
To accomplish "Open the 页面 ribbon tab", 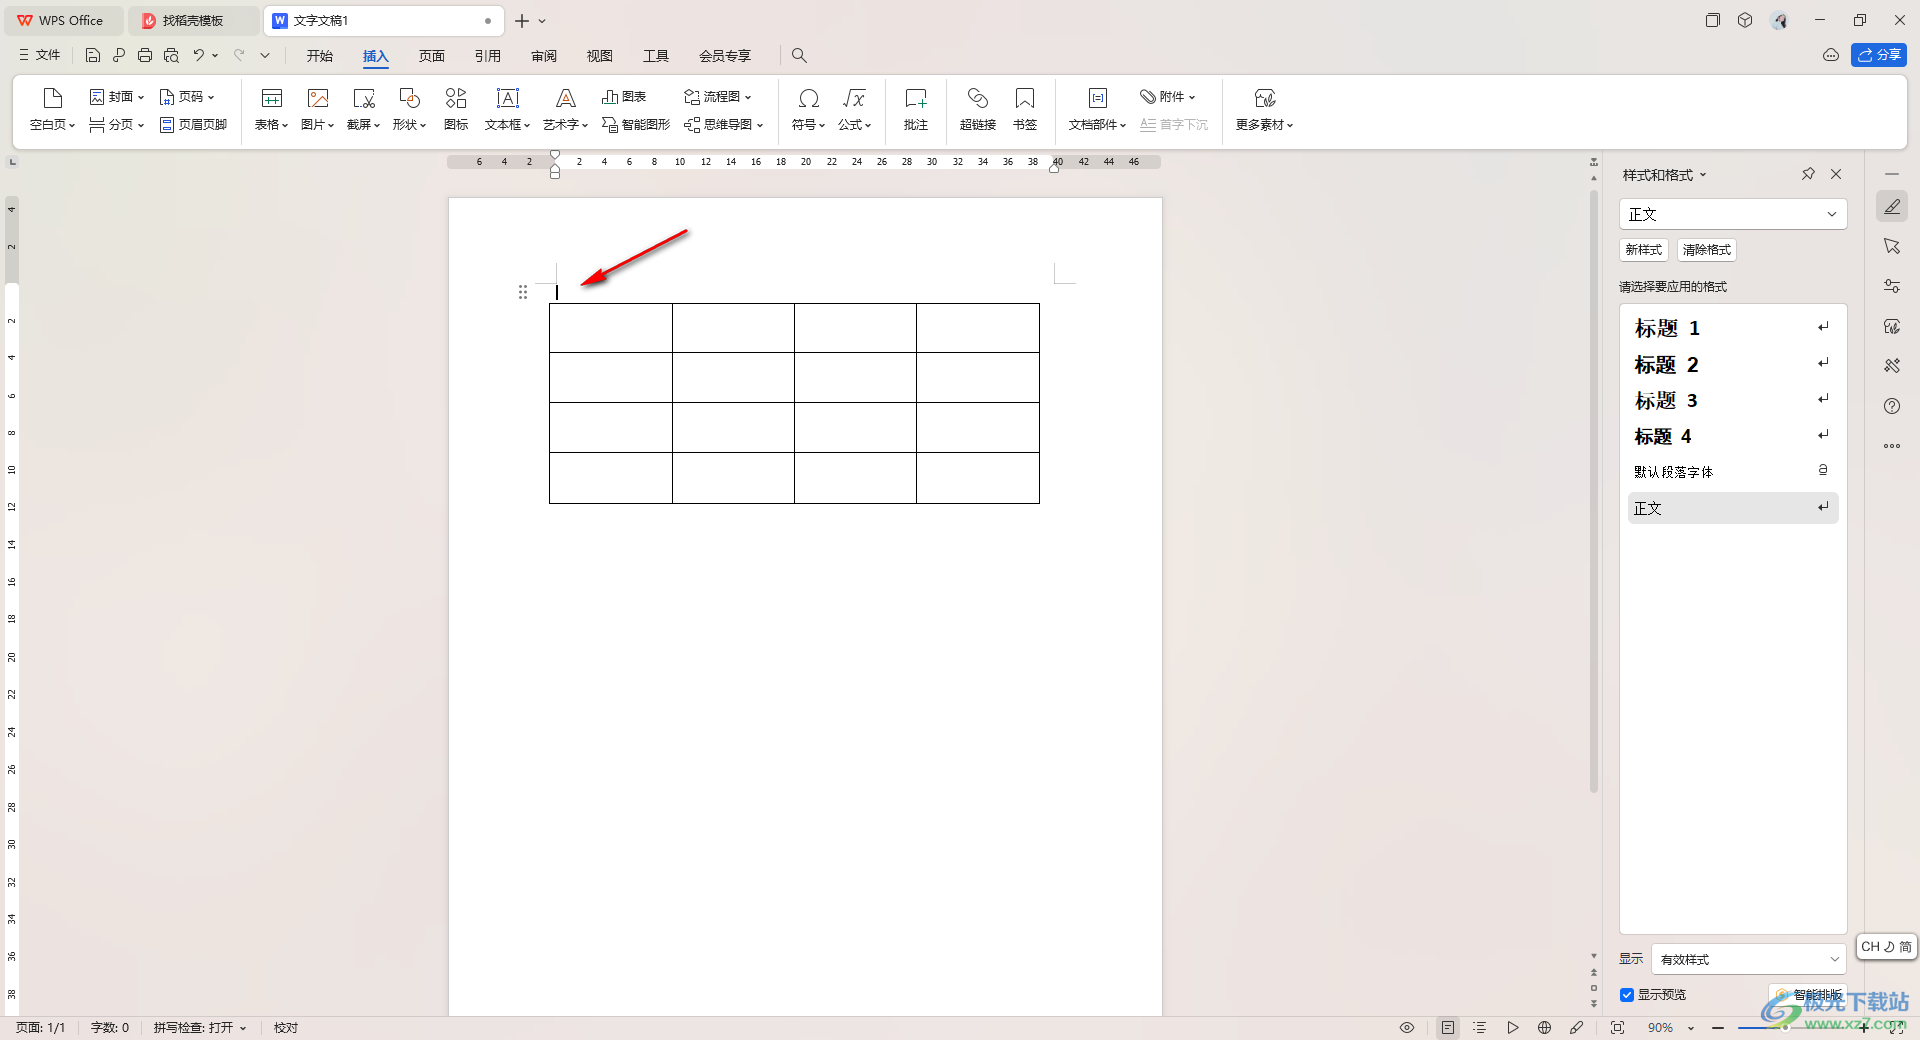I will [432, 56].
